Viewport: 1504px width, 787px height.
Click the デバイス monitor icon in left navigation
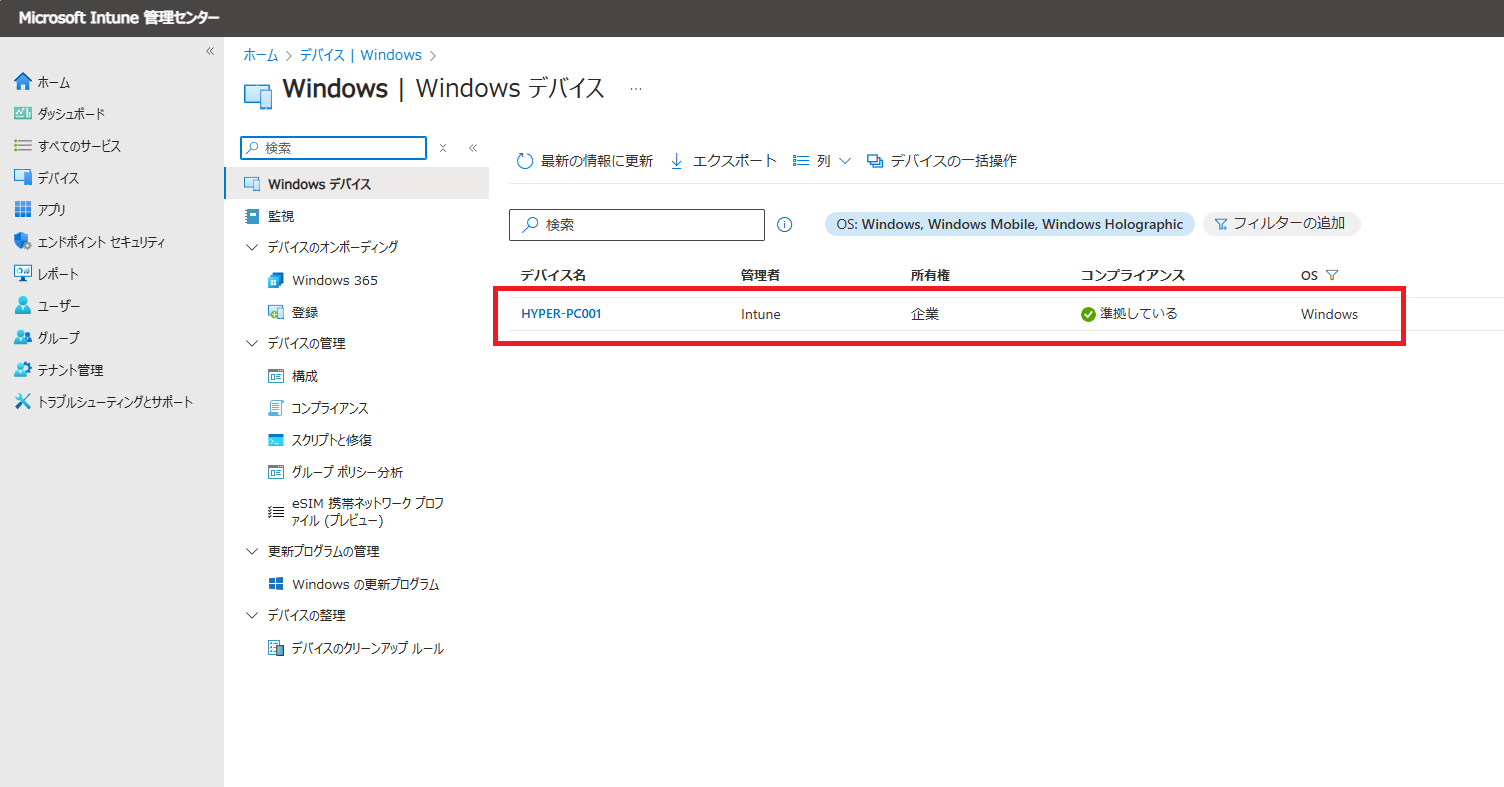click(23, 178)
